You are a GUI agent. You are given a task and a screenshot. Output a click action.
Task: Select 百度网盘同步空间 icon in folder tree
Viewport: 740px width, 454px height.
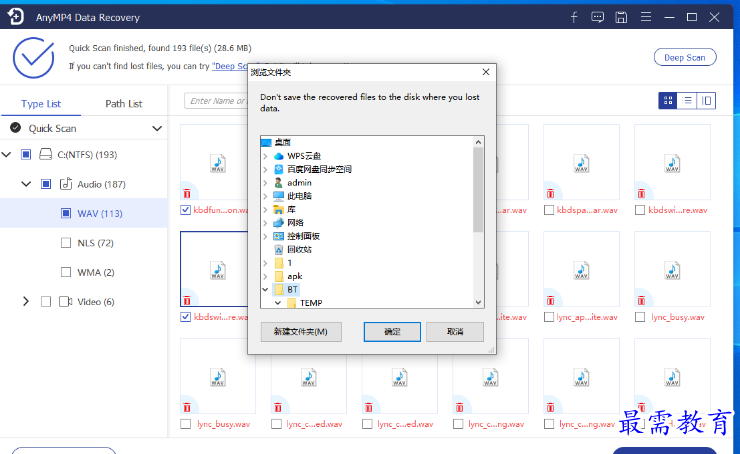pos(278,169)
